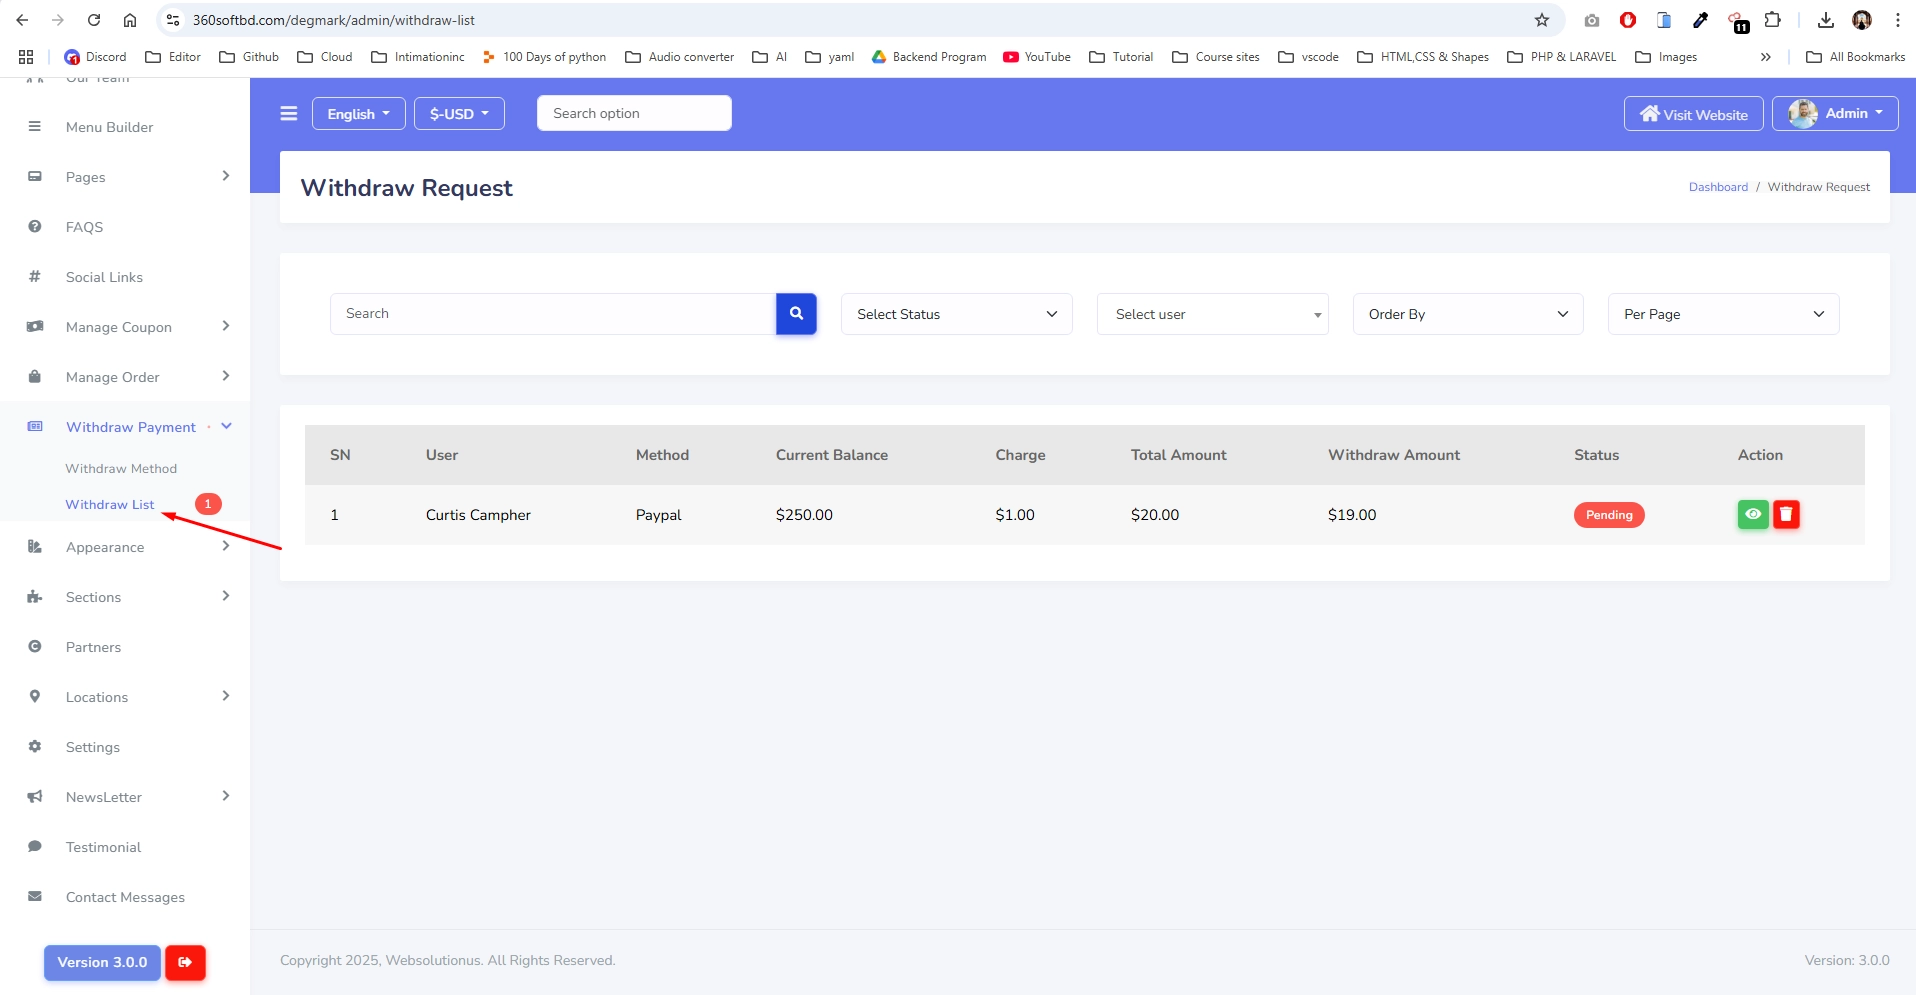Click the Testimonial comment icon
The width and height of the screenshot is (1916, 995).
click(x=35, y=847)
